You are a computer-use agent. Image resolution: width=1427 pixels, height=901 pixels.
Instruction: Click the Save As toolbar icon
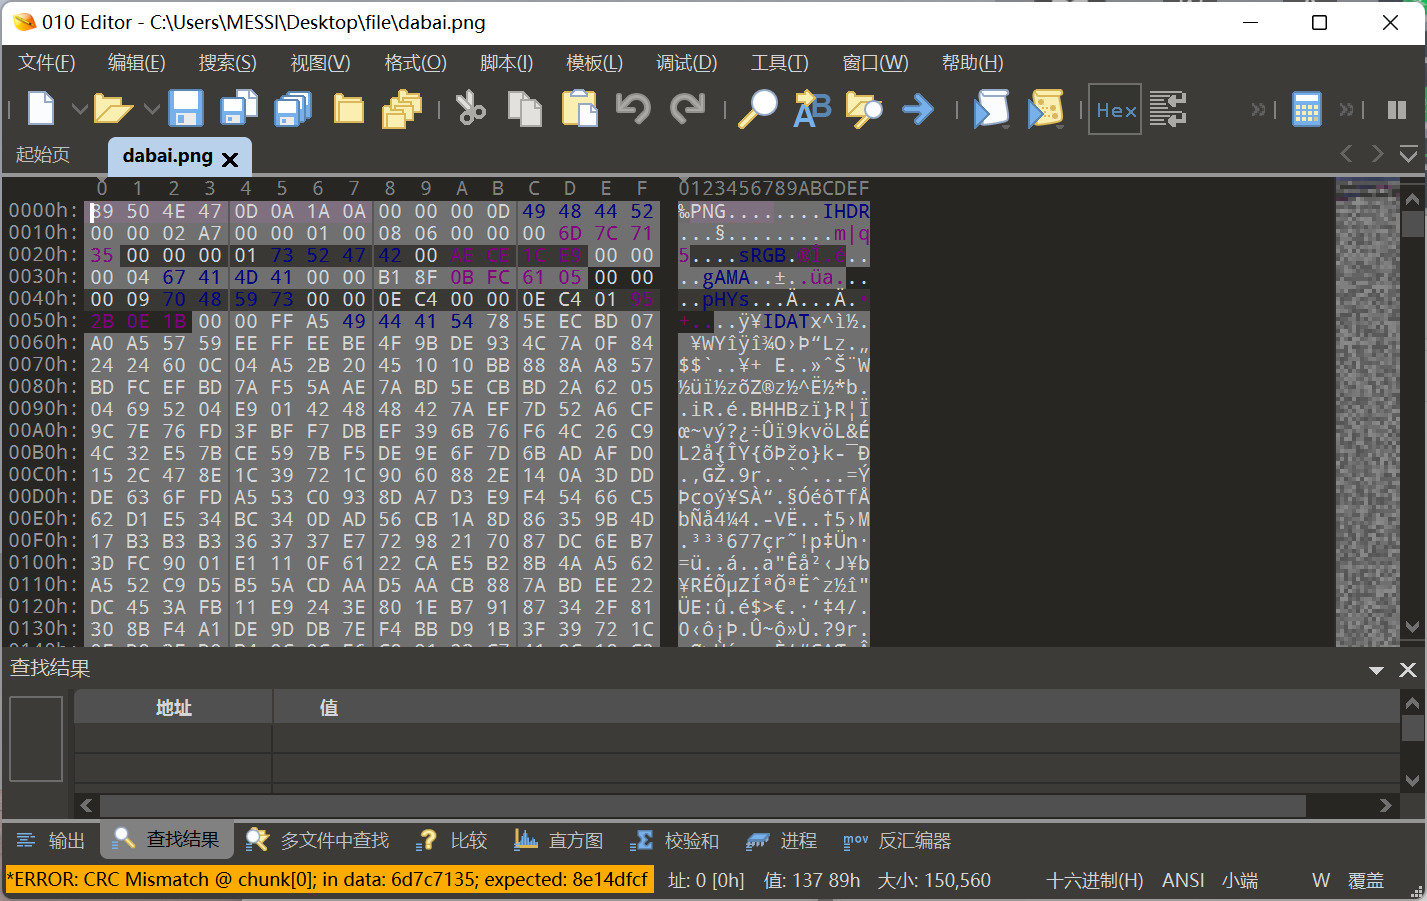pos(239,108)
